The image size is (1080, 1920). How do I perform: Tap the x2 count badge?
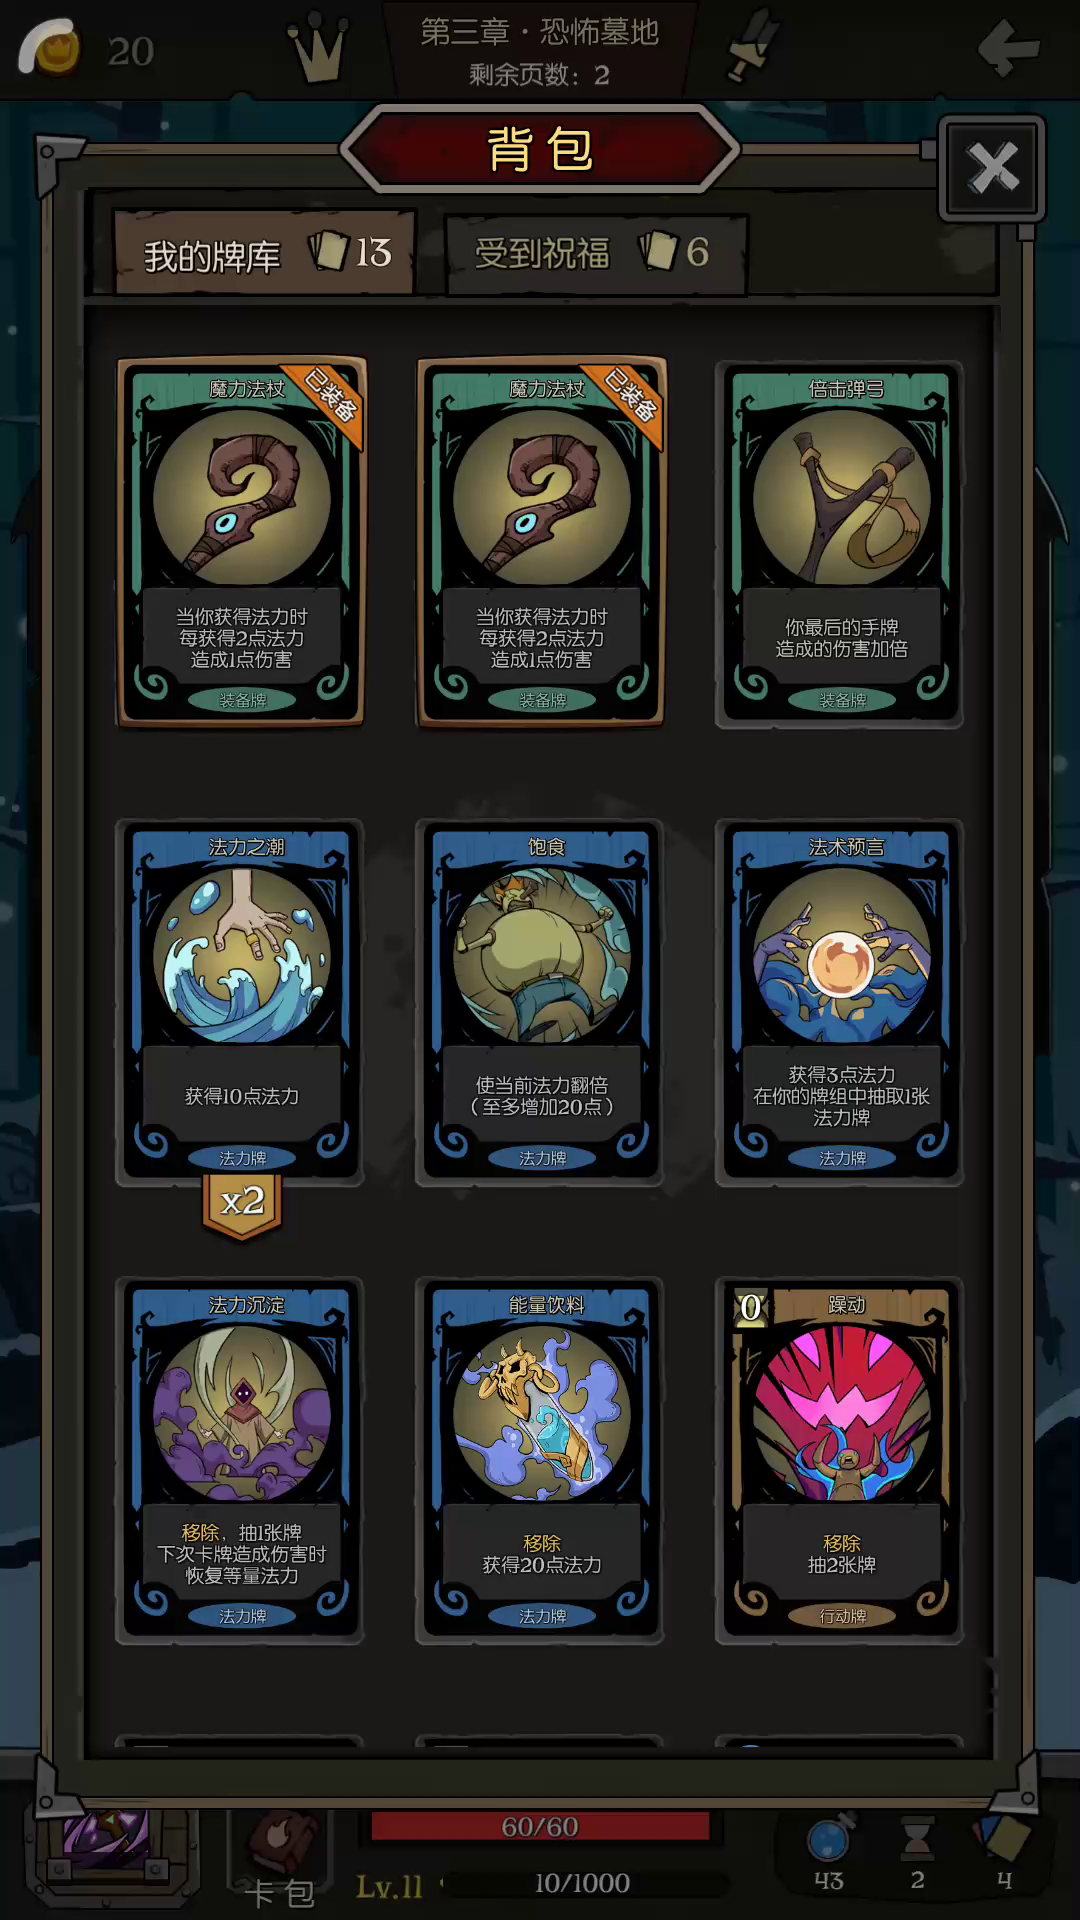coord(242,1205)
